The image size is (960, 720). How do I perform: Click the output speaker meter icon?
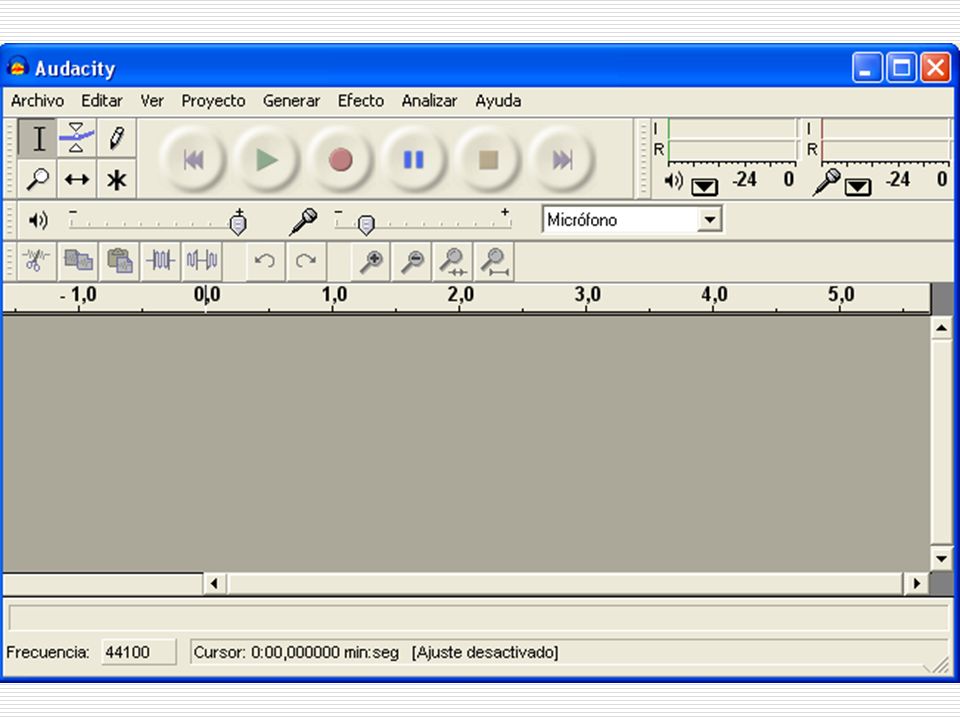[673, 181]
